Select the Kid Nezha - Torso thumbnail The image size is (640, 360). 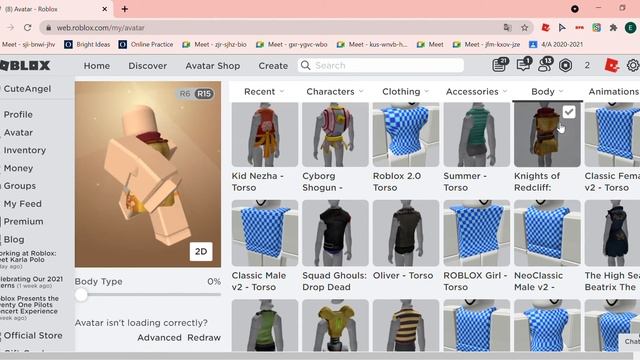[x=264, y=135]
